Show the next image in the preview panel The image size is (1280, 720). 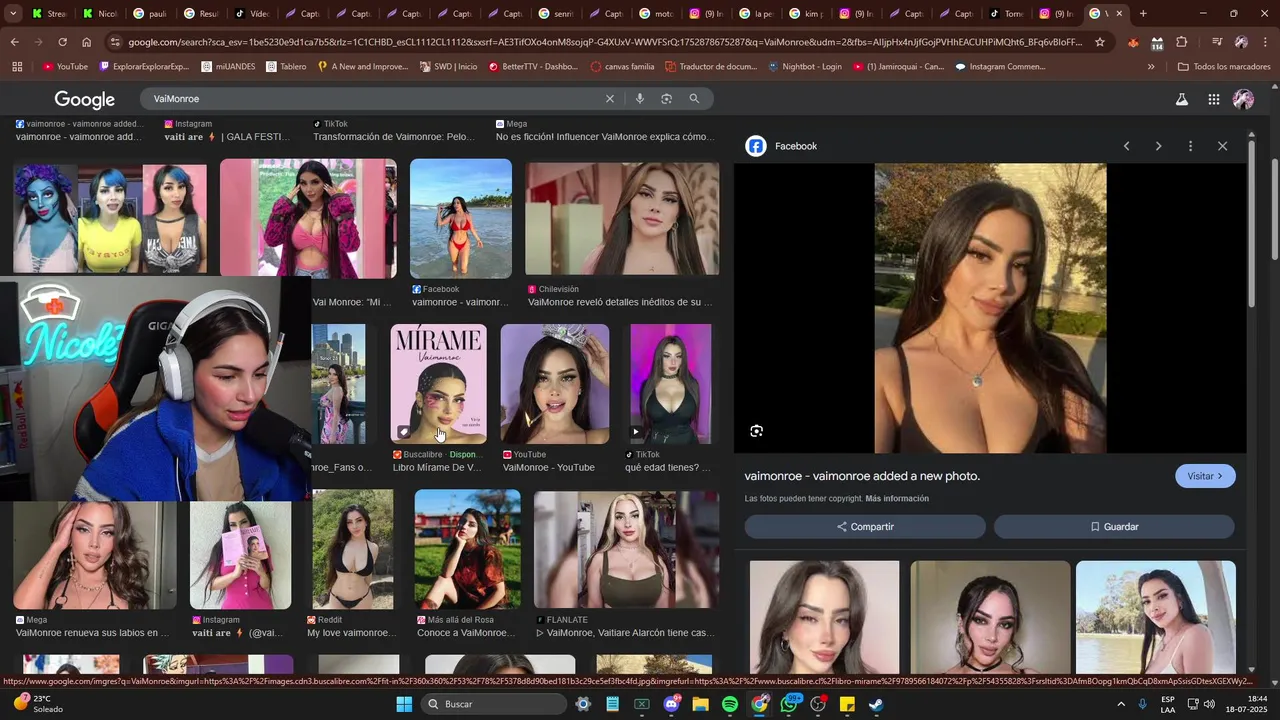point(1158,146)
